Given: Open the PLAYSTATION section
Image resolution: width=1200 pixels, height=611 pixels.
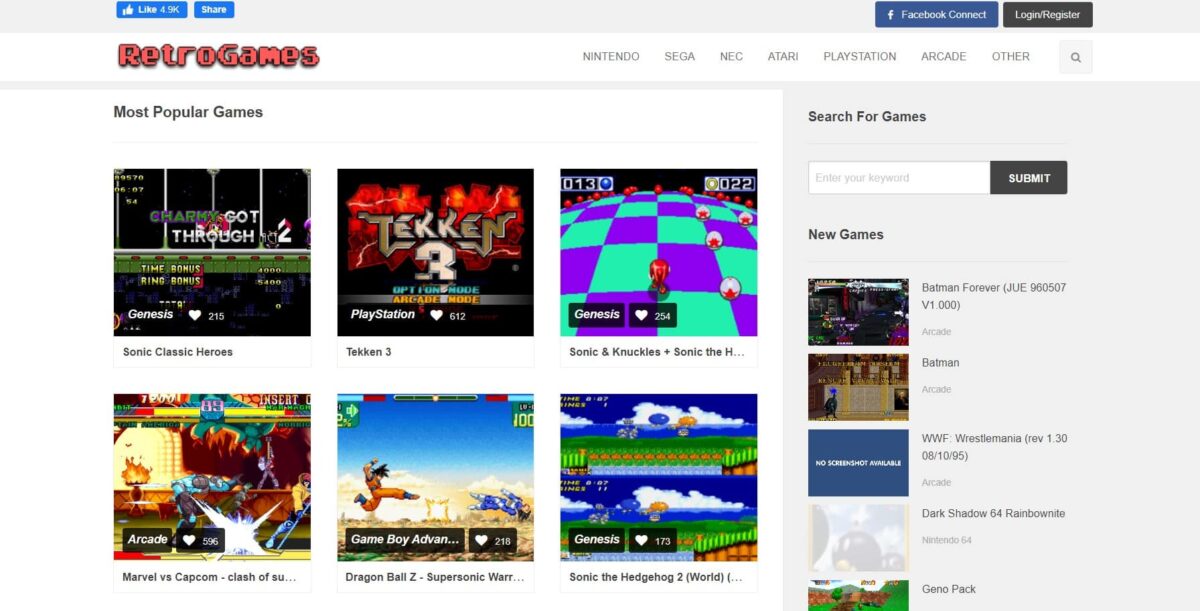Looking at the screenshot, I should point(859,57).
